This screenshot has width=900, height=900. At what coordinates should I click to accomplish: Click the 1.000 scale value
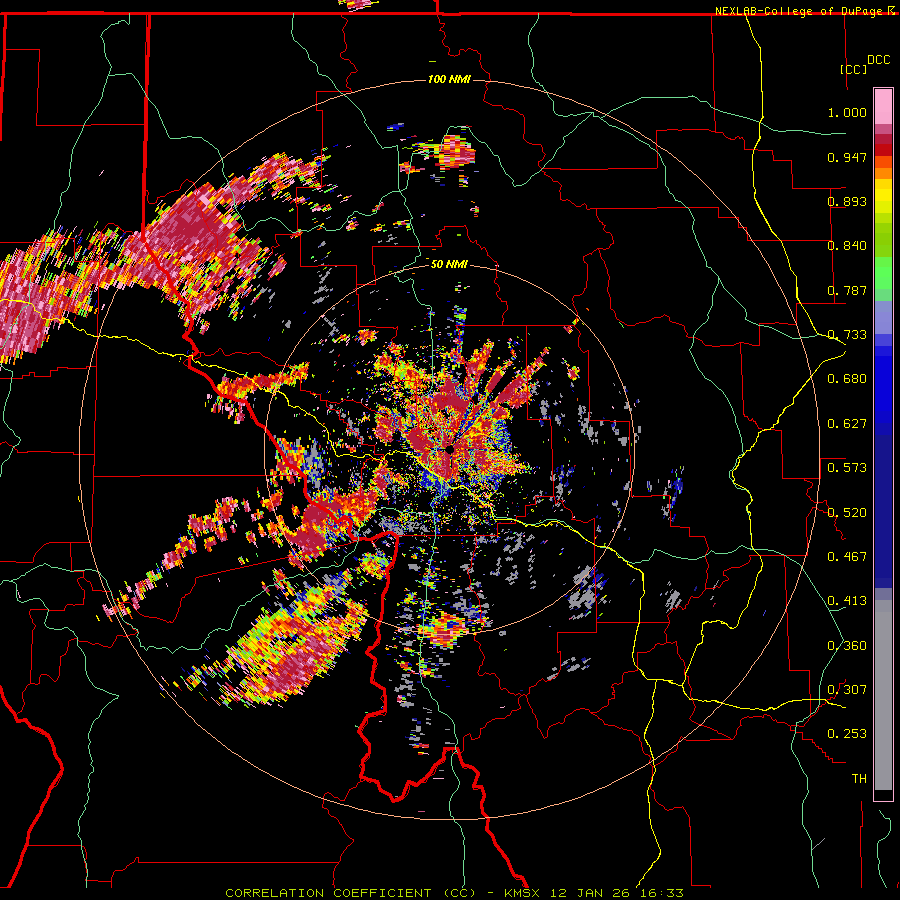pos(847,112)
